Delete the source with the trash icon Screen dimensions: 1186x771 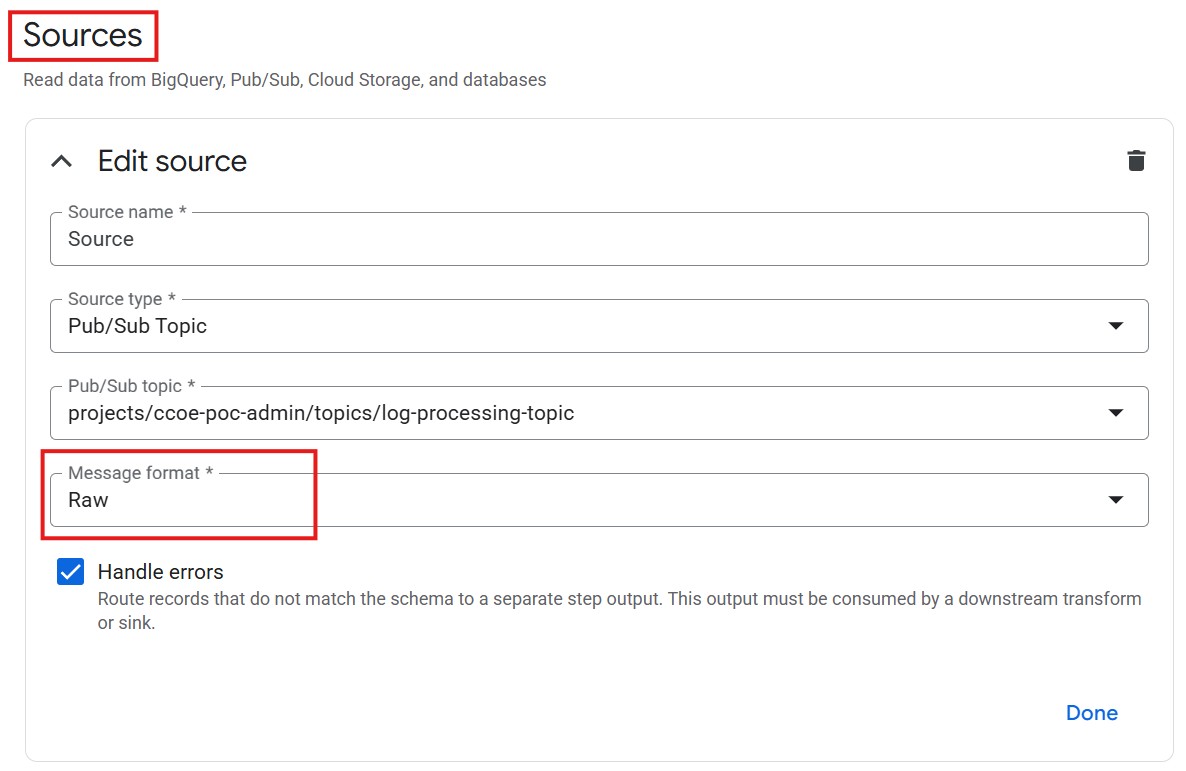click(1136, 161)
